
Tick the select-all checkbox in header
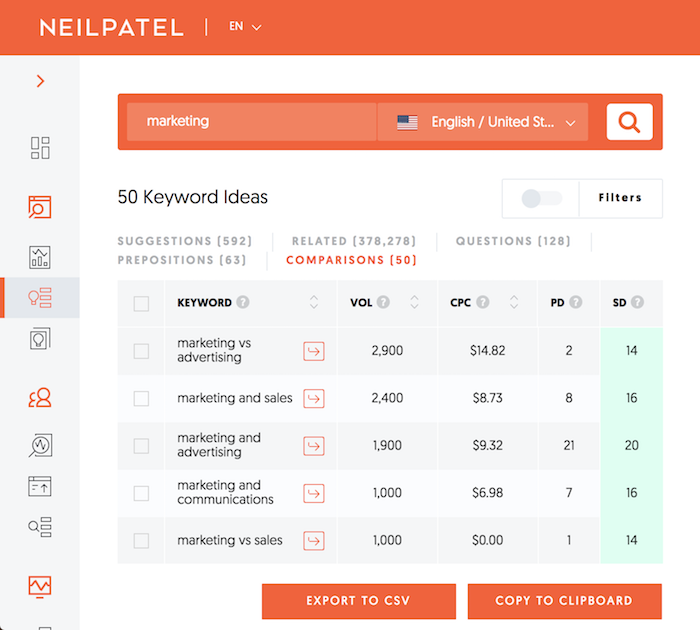click(142, 304)
